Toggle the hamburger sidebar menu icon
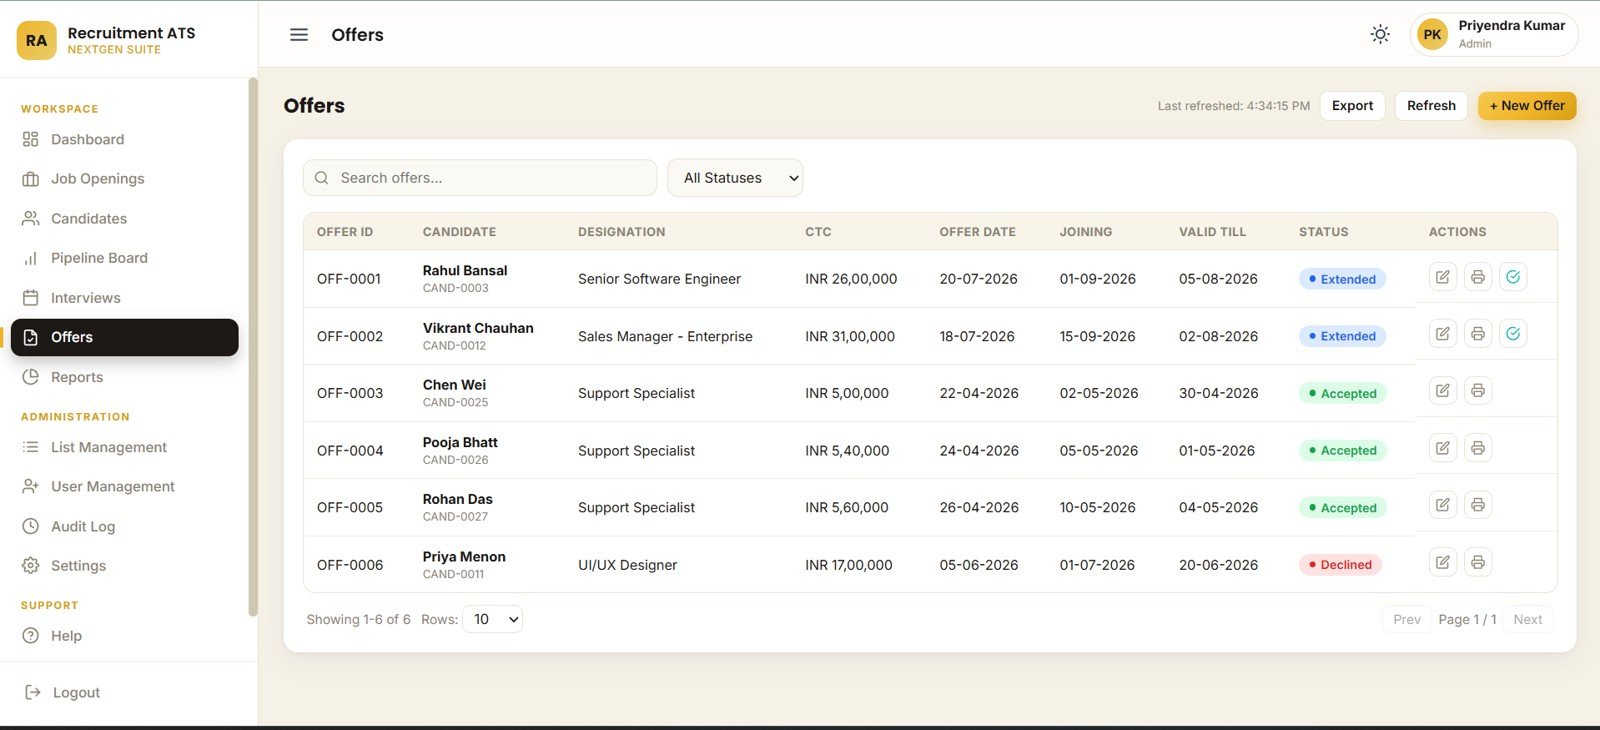Viewport: 1600px width, 730px height. click(x=299, y=35)
